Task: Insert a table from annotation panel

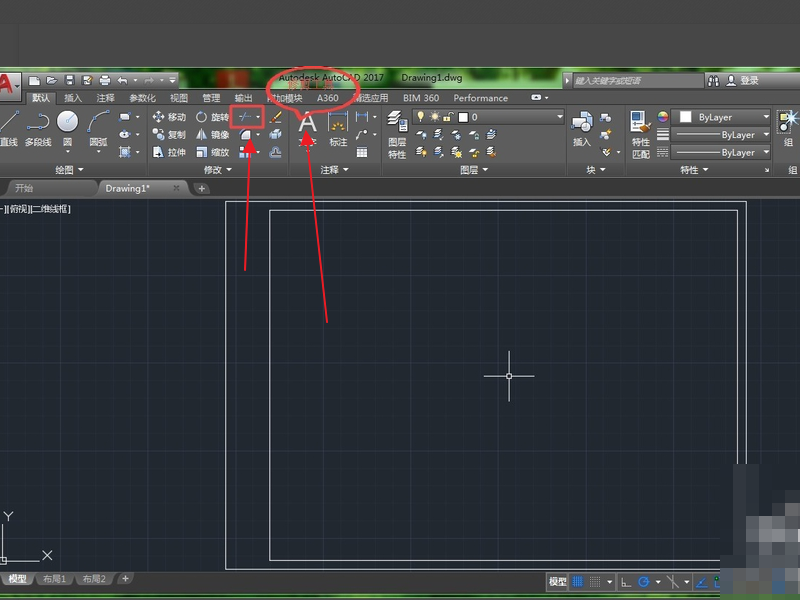Action: click(x=362, y=152)
